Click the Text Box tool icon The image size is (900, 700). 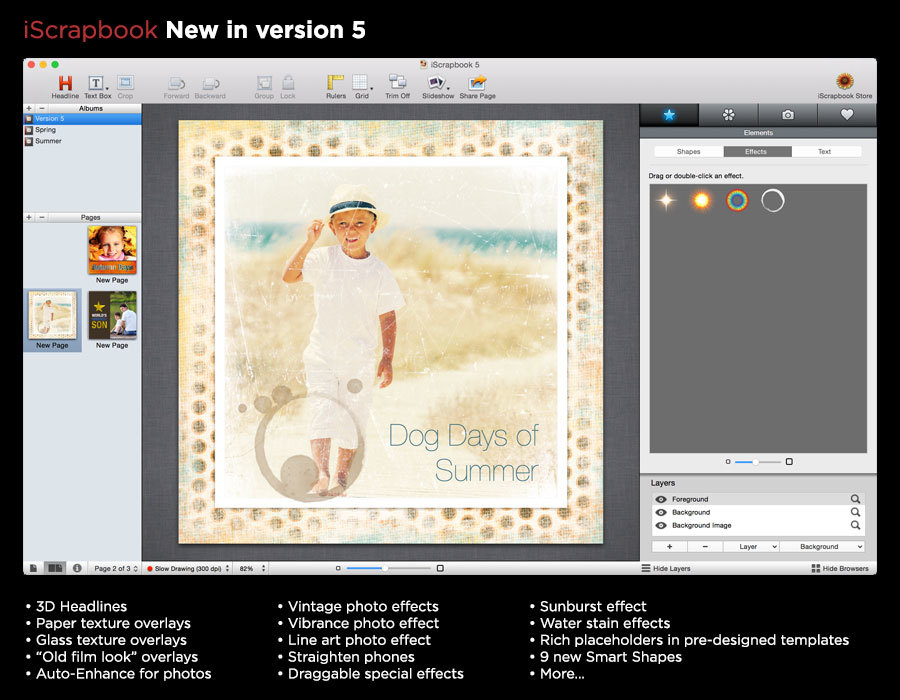tap(97, 84)
